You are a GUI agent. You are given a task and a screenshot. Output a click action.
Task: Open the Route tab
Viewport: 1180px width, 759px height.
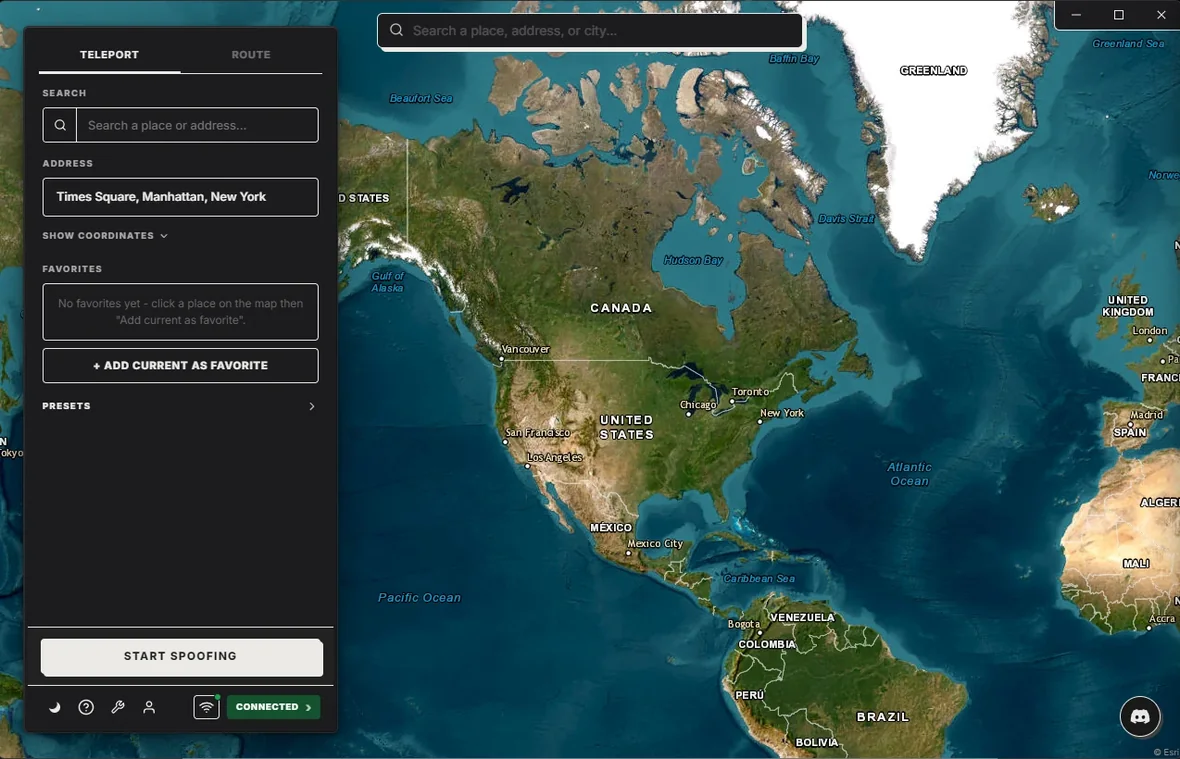pos(251,55)
